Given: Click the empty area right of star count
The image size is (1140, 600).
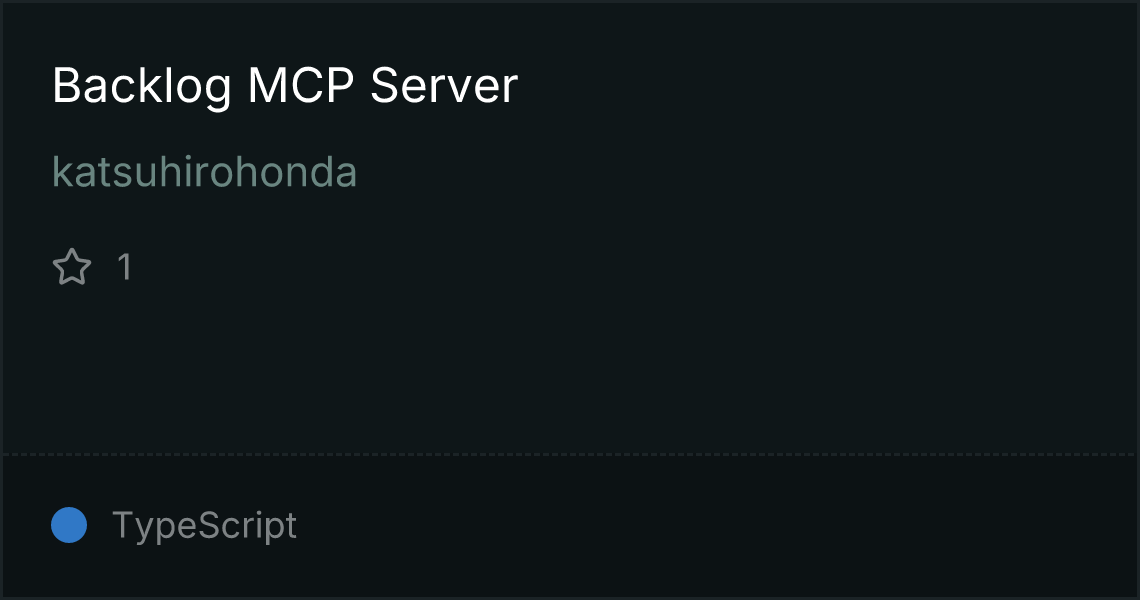Looking at the screenshot, I should (x=633, y=267).
